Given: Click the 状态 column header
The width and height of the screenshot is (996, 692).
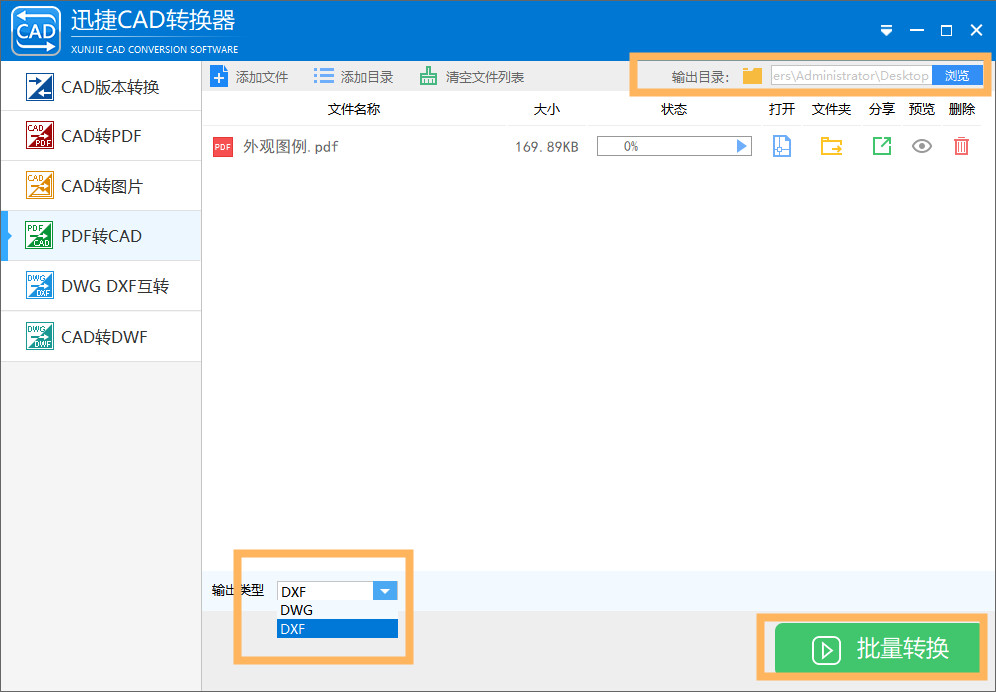Looking at the screenshot, I should tap(674, 109).
